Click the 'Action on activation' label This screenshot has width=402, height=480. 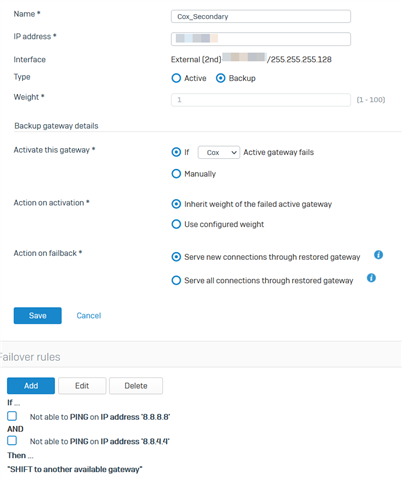click(51, 203)
